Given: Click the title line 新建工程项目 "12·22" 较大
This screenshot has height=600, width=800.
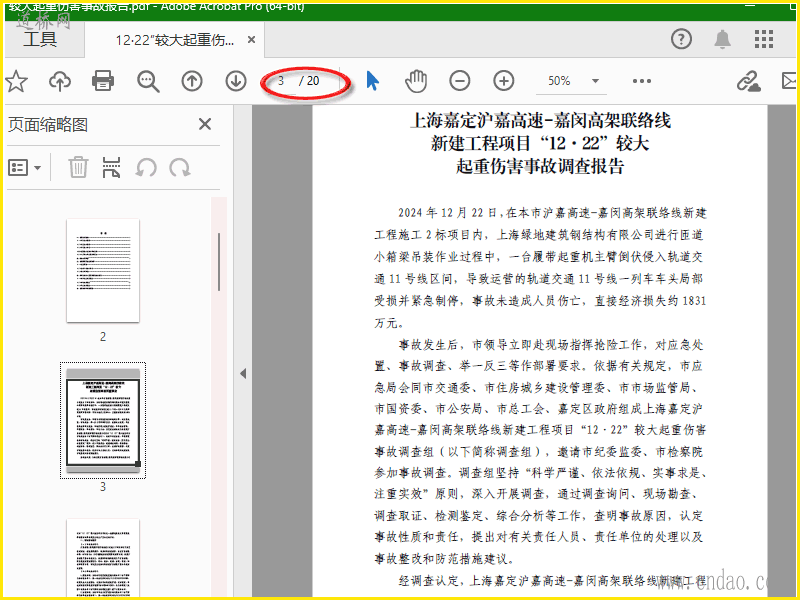Looking at the screenshot, I should pyautogui.click(x=540, y=143).
